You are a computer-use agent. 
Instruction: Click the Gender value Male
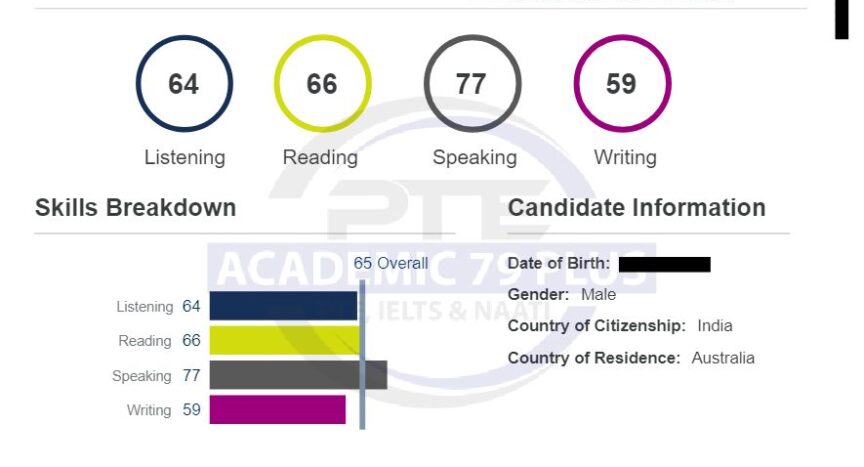(598, 295)
